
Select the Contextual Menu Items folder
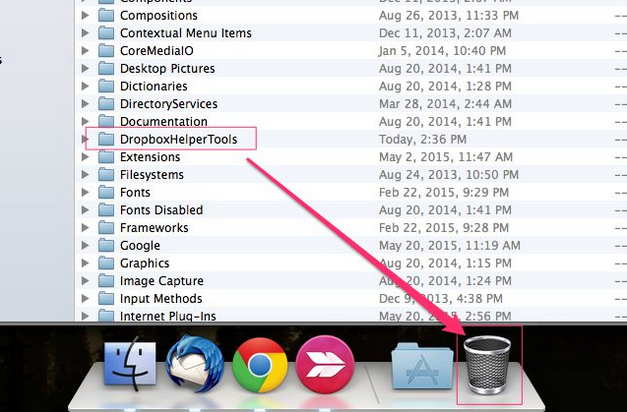coord(185,33)
